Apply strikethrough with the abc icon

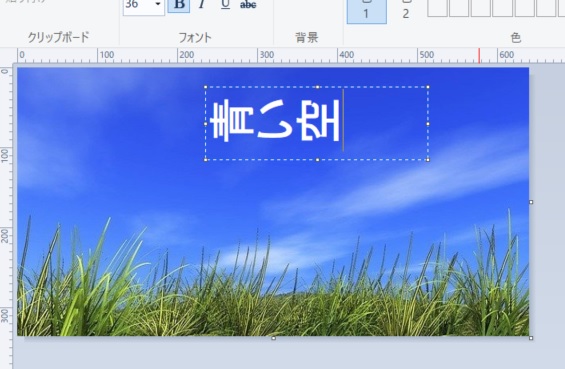248,5
